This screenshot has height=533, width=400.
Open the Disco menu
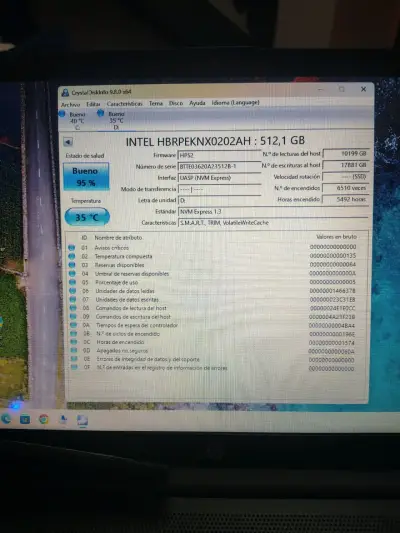176,103
